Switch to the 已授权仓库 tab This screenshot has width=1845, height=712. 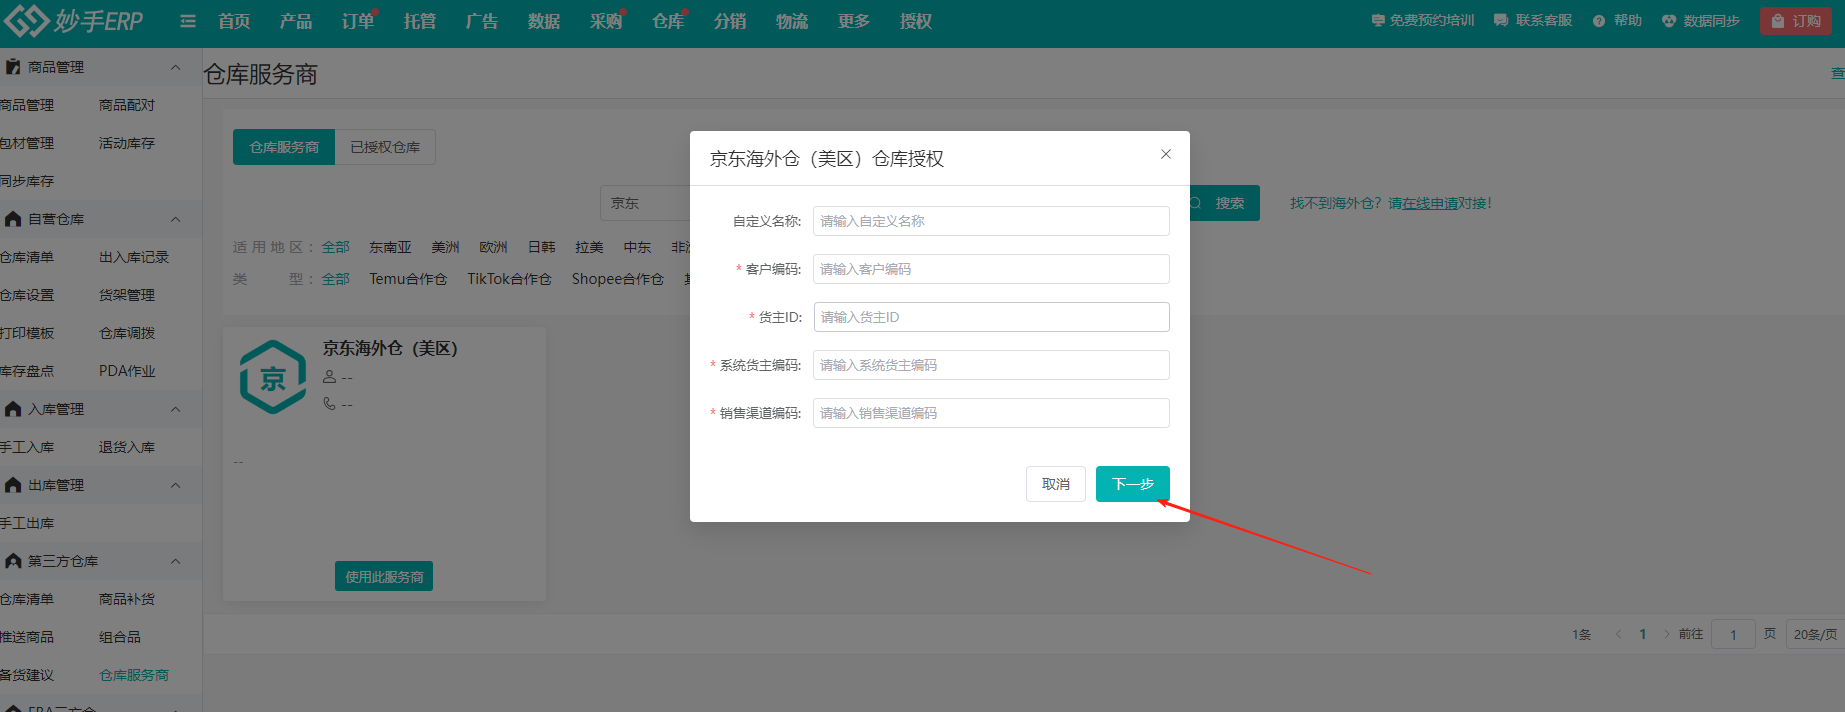[x=385, y=147]
